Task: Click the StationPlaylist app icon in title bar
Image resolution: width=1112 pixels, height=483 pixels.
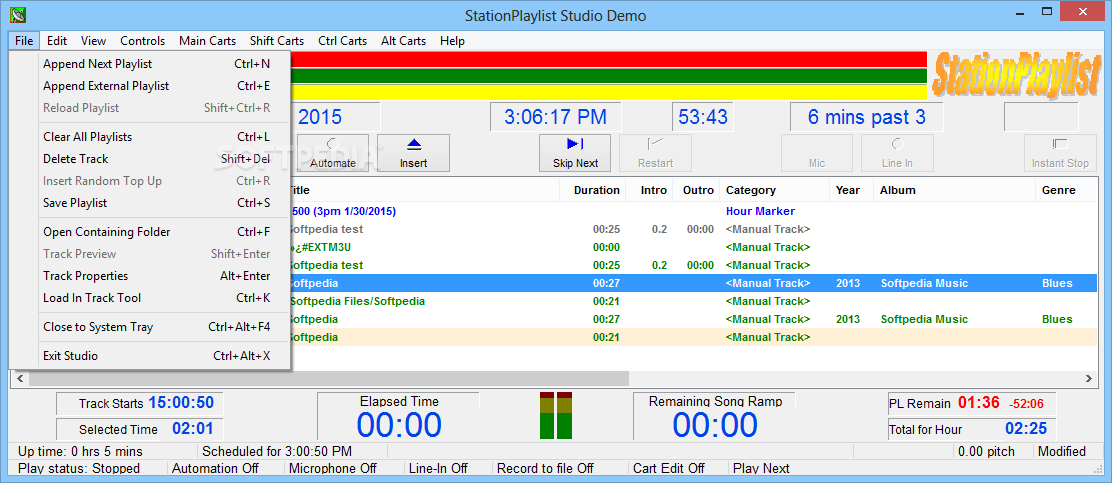Action: (18, 14)
